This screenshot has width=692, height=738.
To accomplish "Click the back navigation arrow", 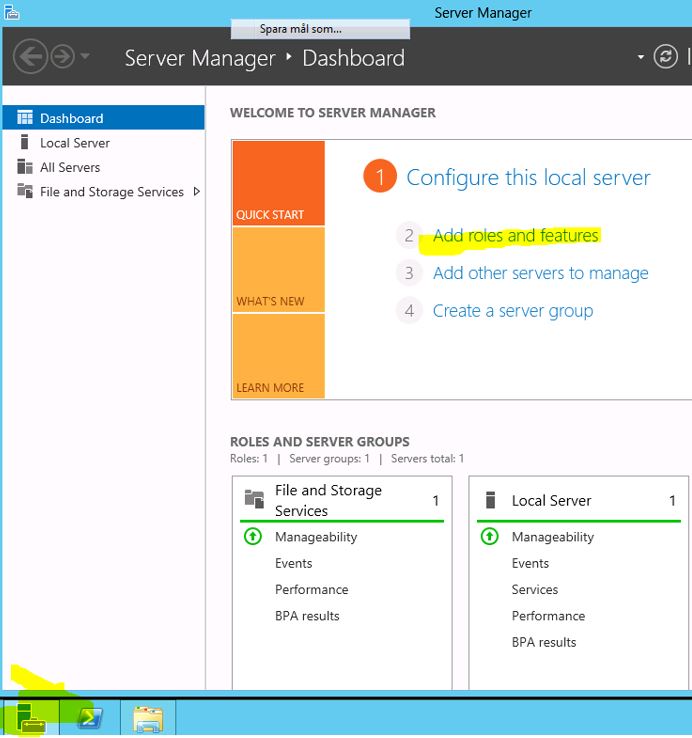I will (x=30, y=57).
